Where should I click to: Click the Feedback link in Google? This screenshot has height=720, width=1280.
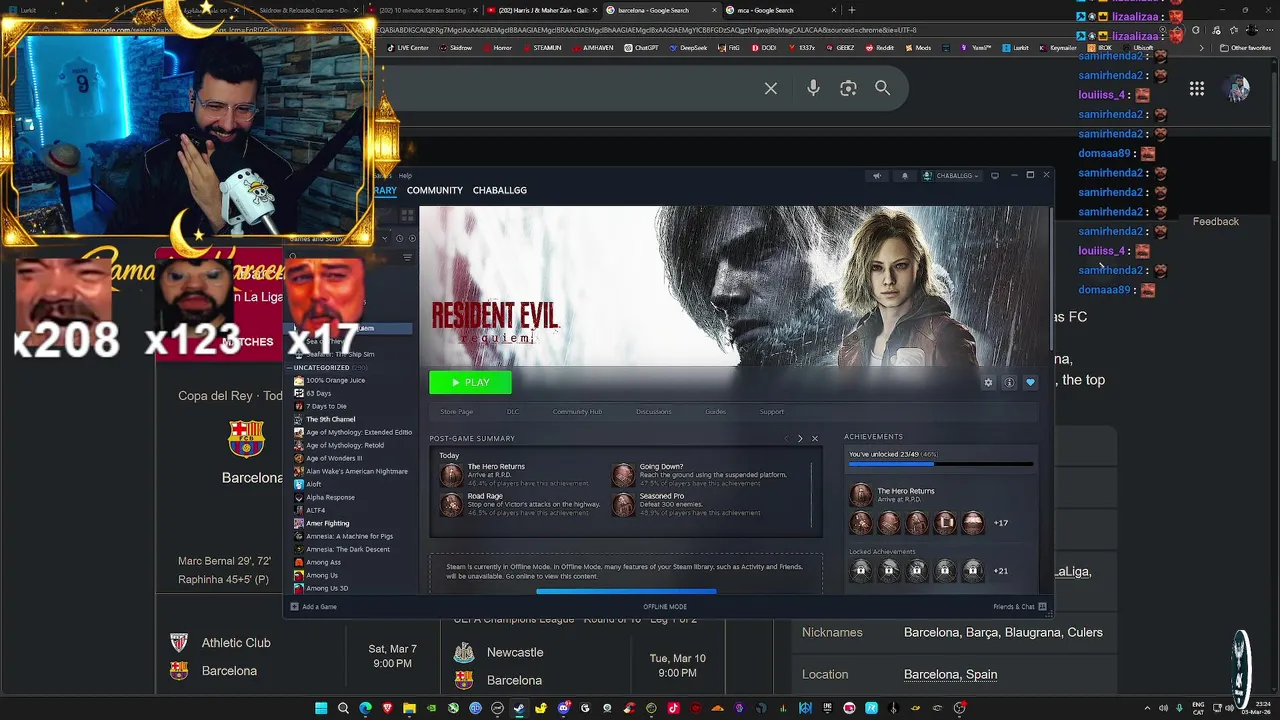tap(1215, 221)
